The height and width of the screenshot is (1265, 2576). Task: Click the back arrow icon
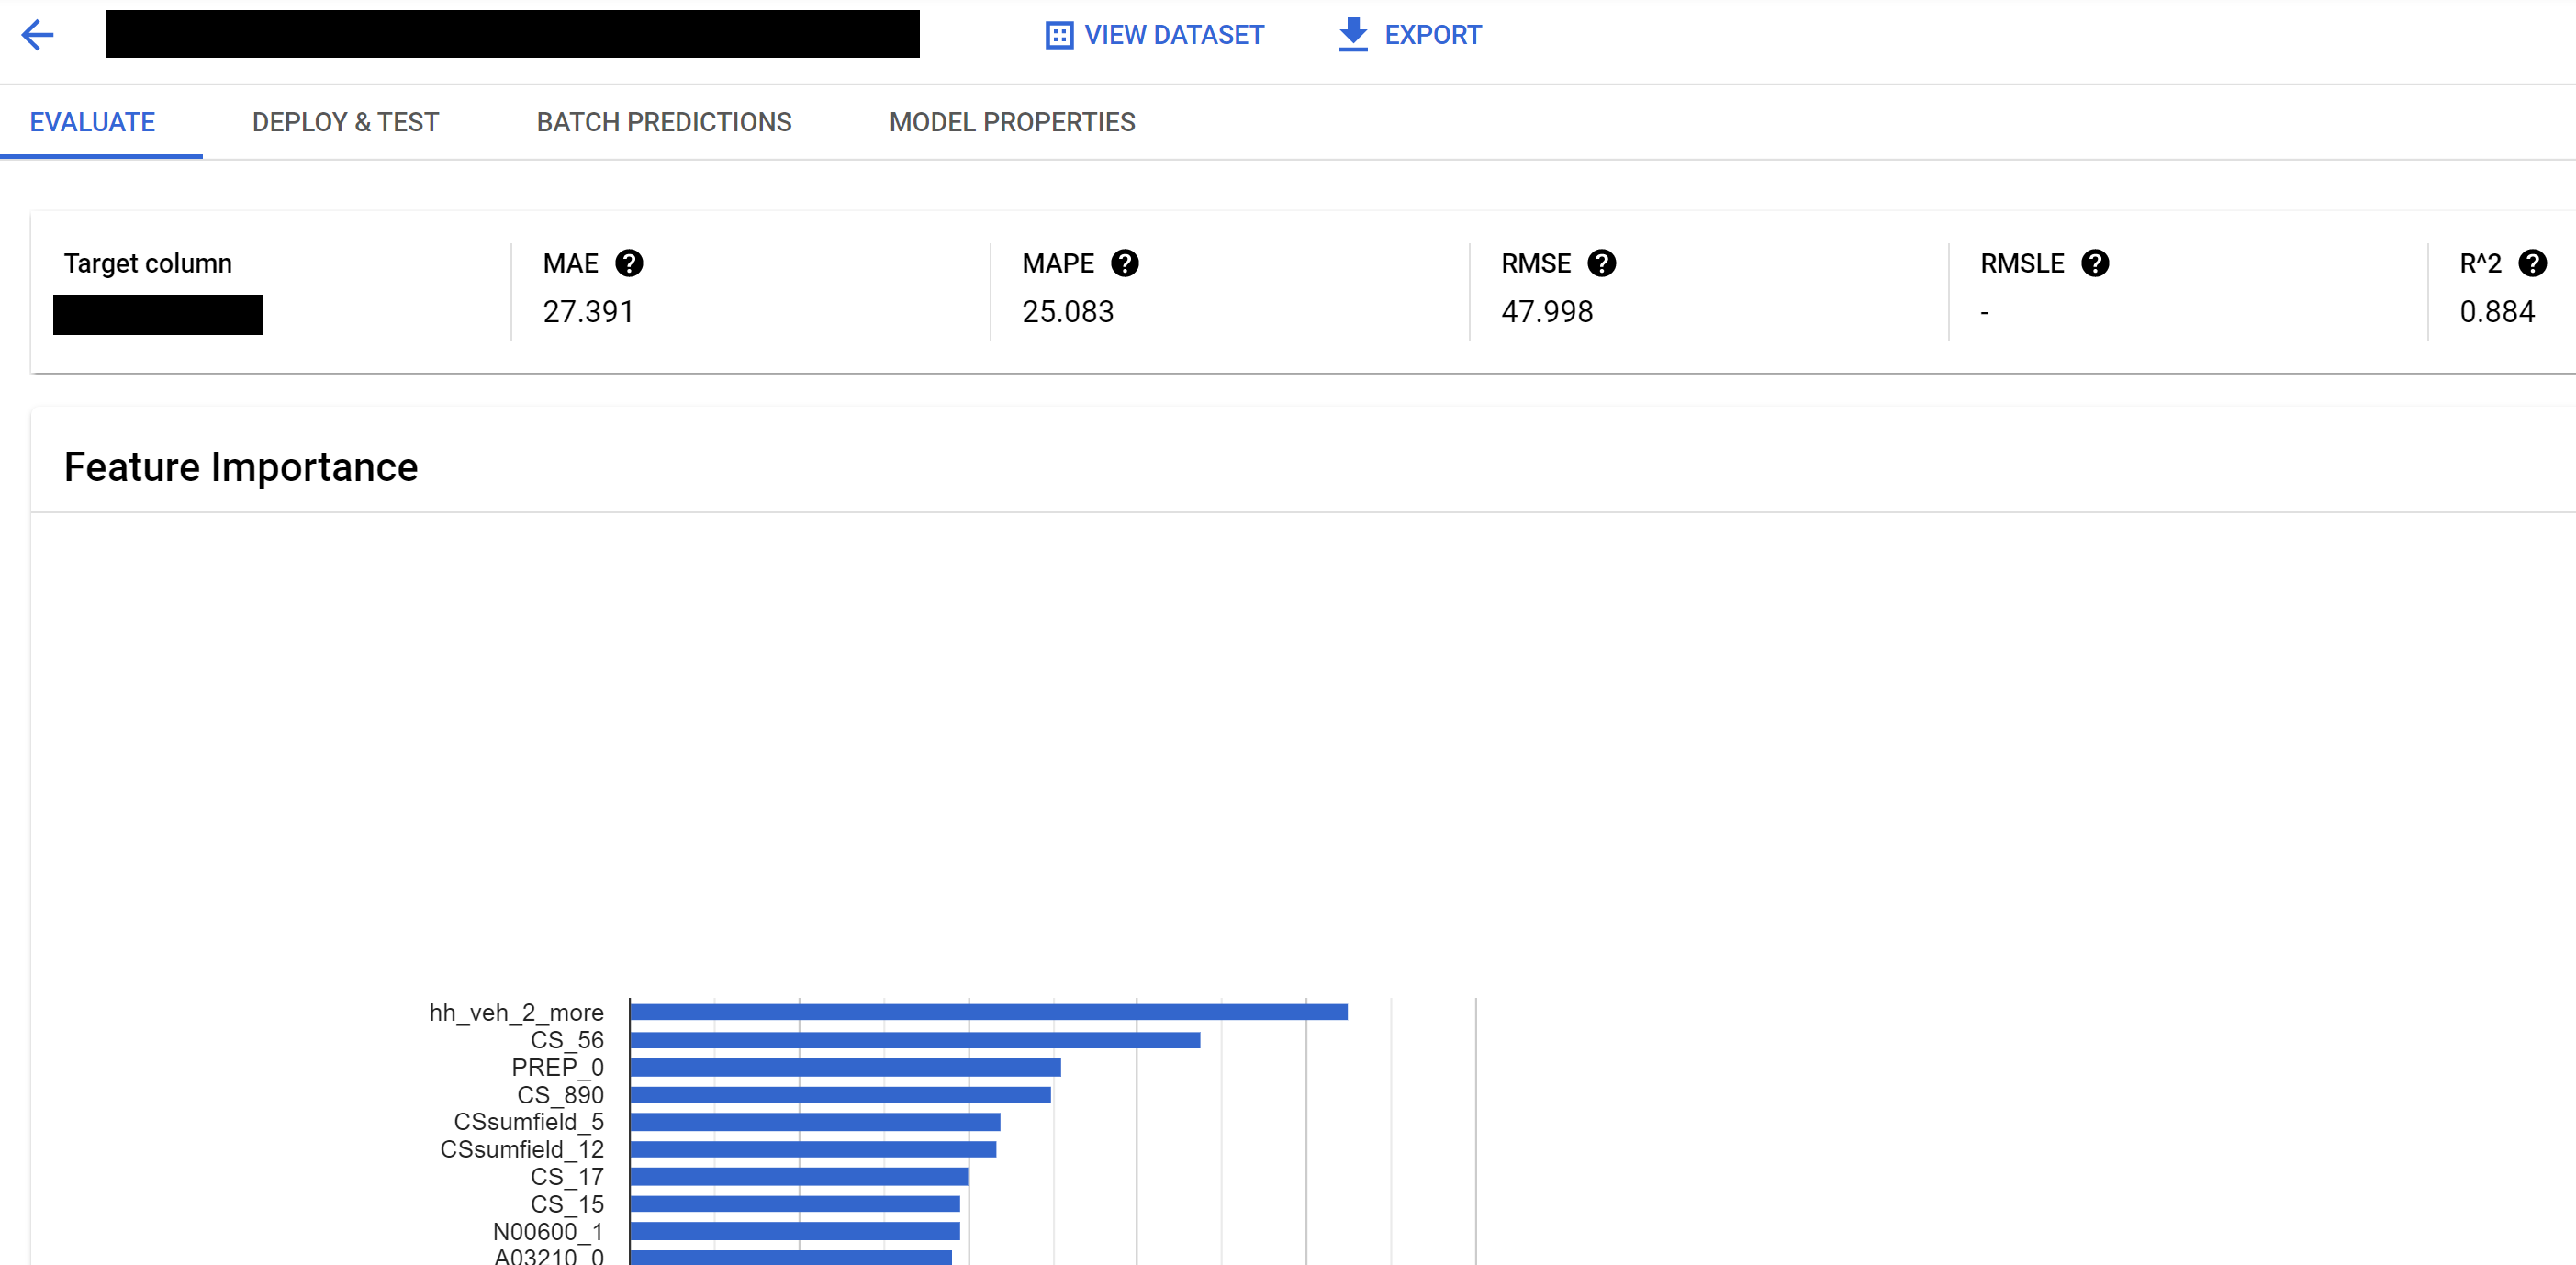click(38, 35)
